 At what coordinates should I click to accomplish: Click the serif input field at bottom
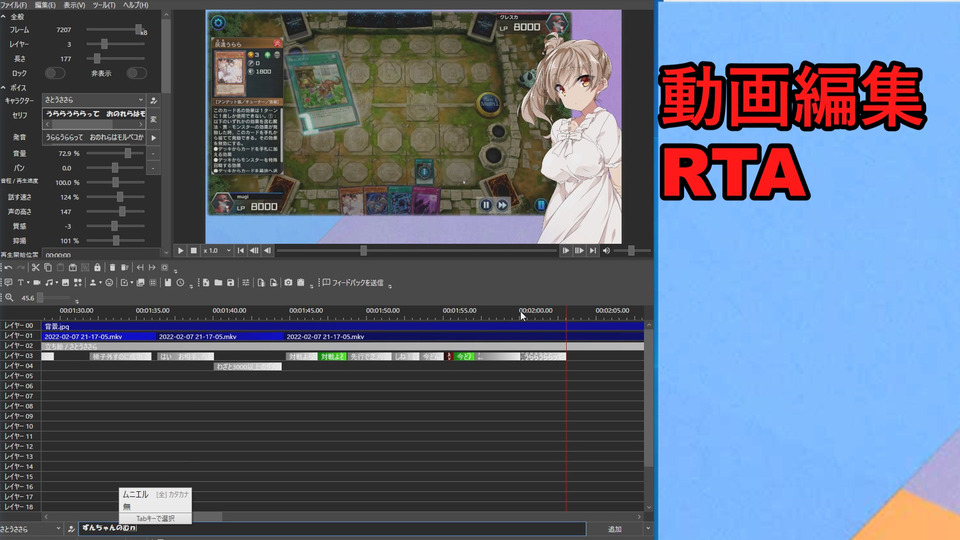coord(332,528)
